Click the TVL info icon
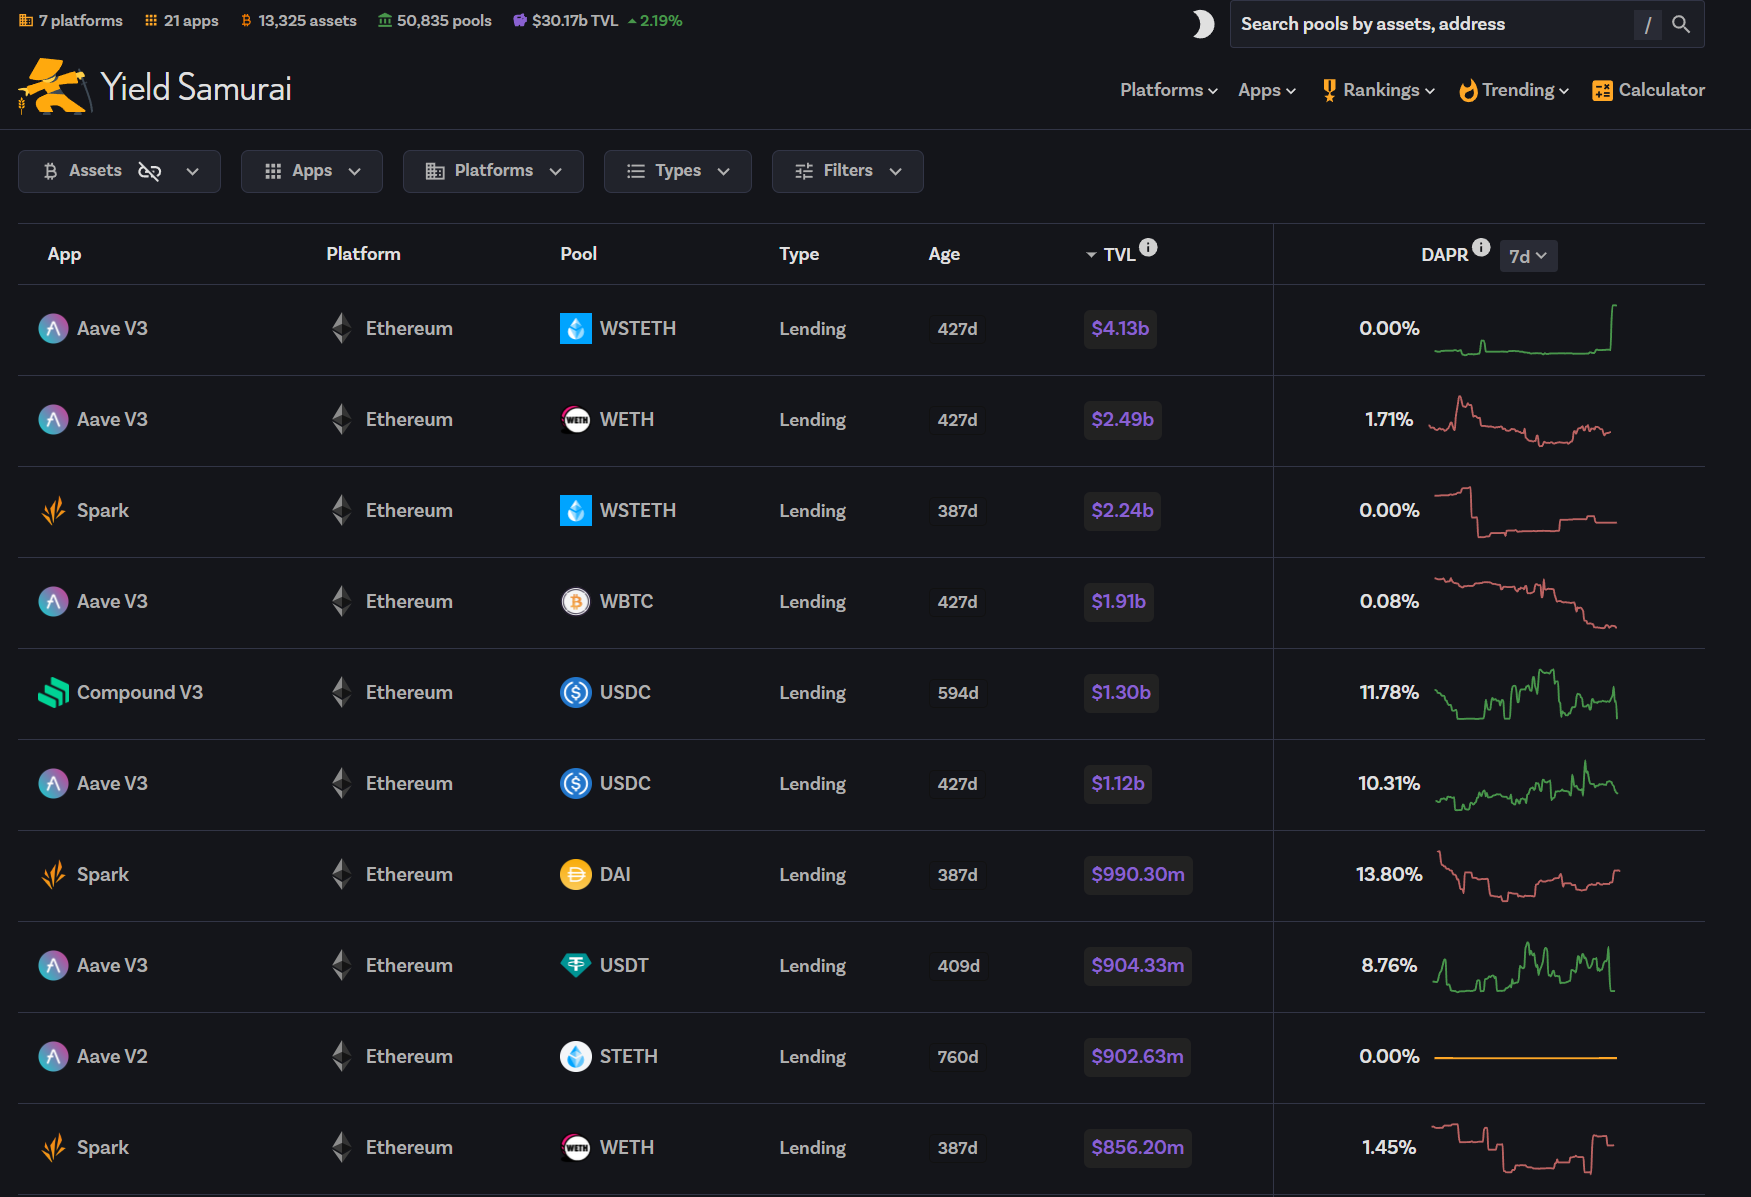Viewport: 1751px width, 1197px height. [x=1148, y=247]
